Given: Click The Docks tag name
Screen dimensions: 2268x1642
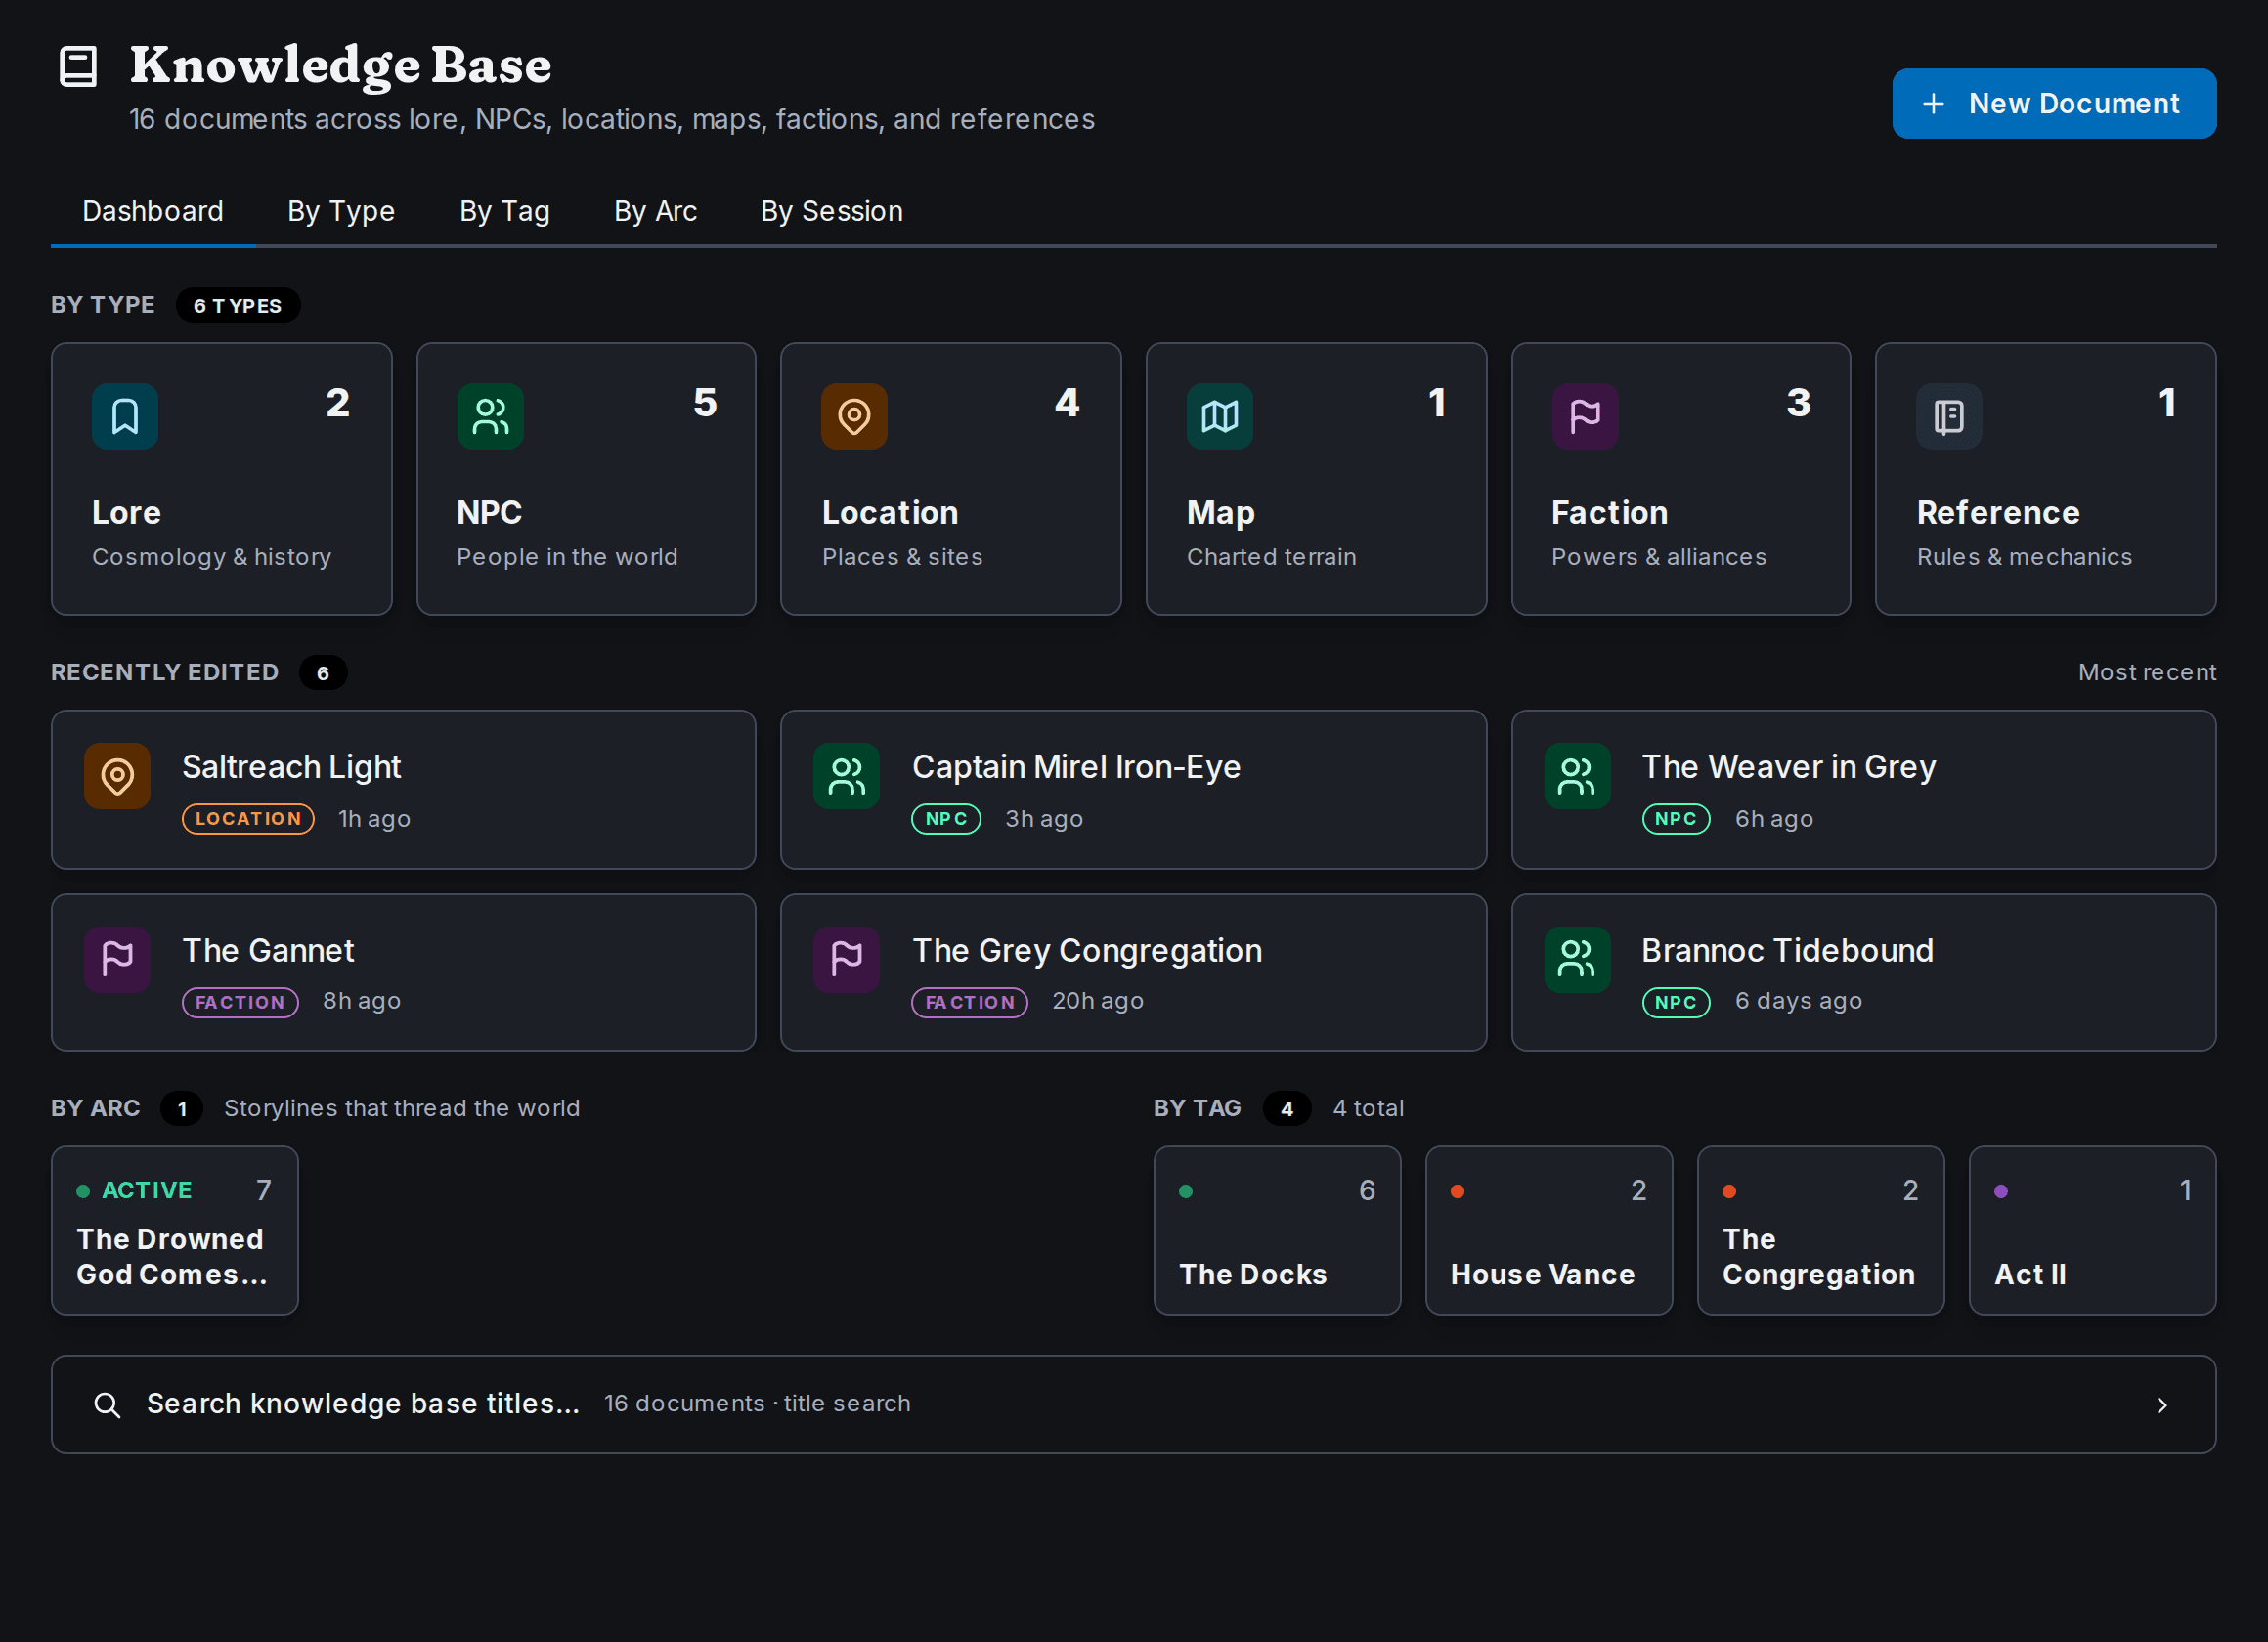Looking at the screenshot, I should [1252, 1274].
